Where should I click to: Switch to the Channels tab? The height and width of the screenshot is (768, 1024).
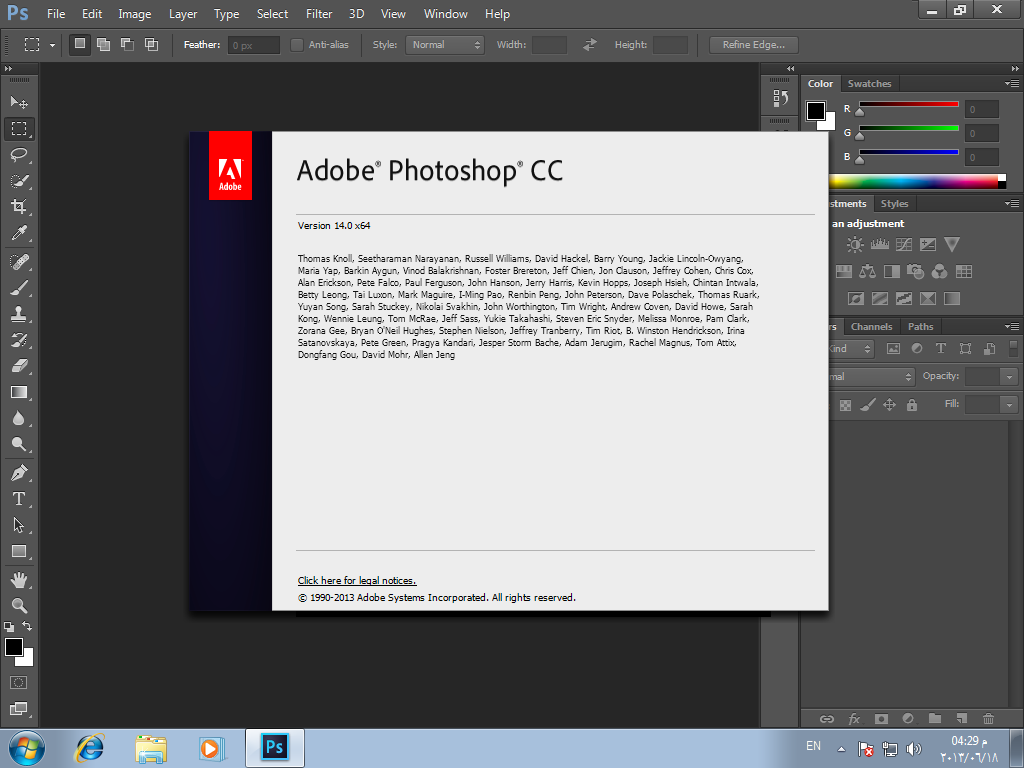tap(871, 327)
